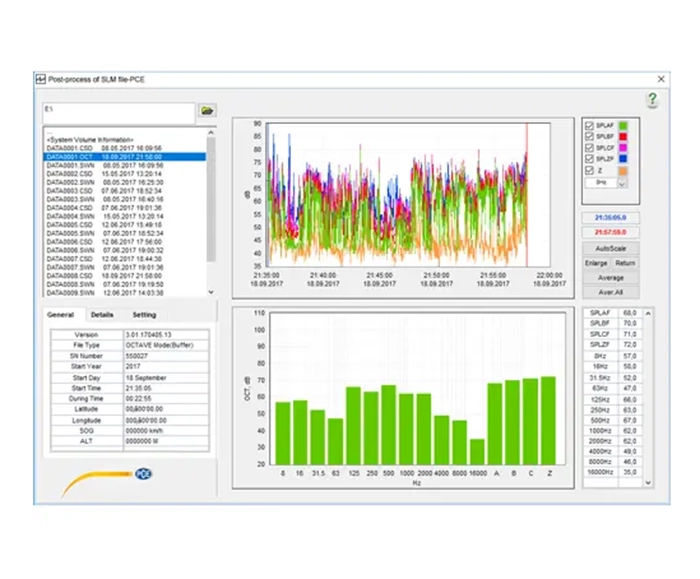The image size is (700, 579).
Task: Click the green SPLAF color swatch
Action: point(622,125)
